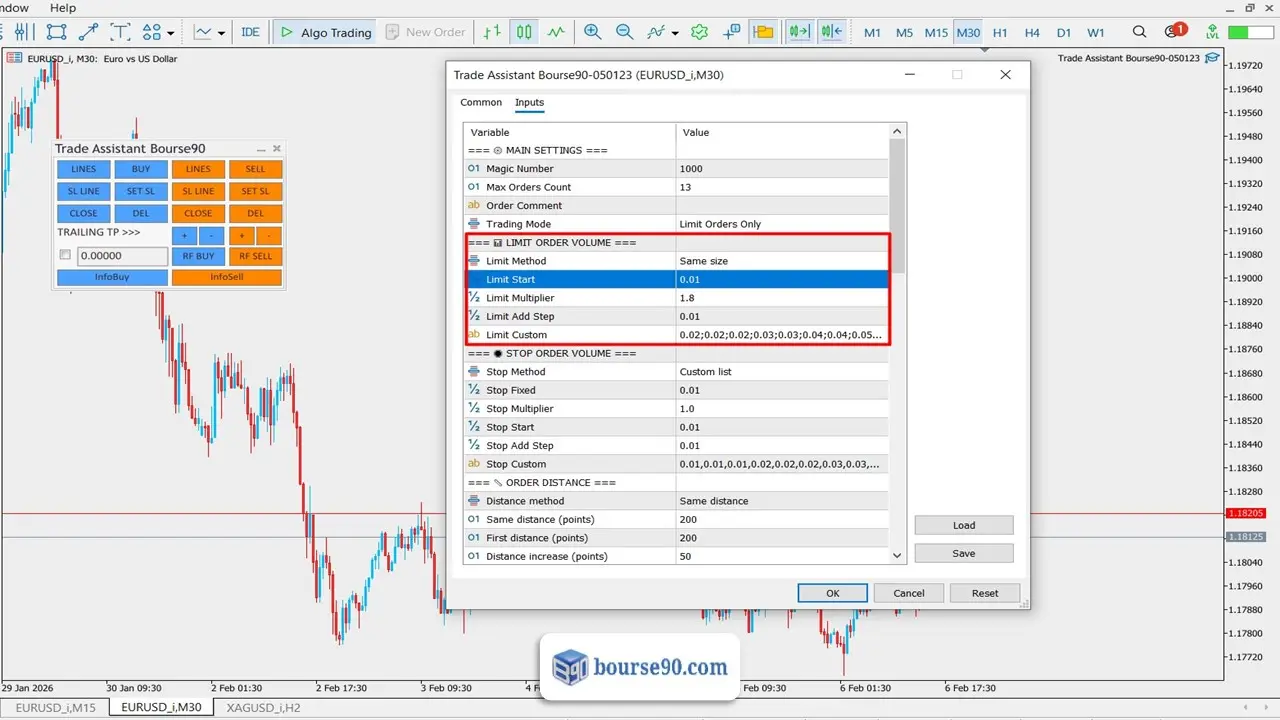The height and width of the screenshot is (720, 1280).
Task: Open the templates folder icon
Action: click(x=764, y=32)
